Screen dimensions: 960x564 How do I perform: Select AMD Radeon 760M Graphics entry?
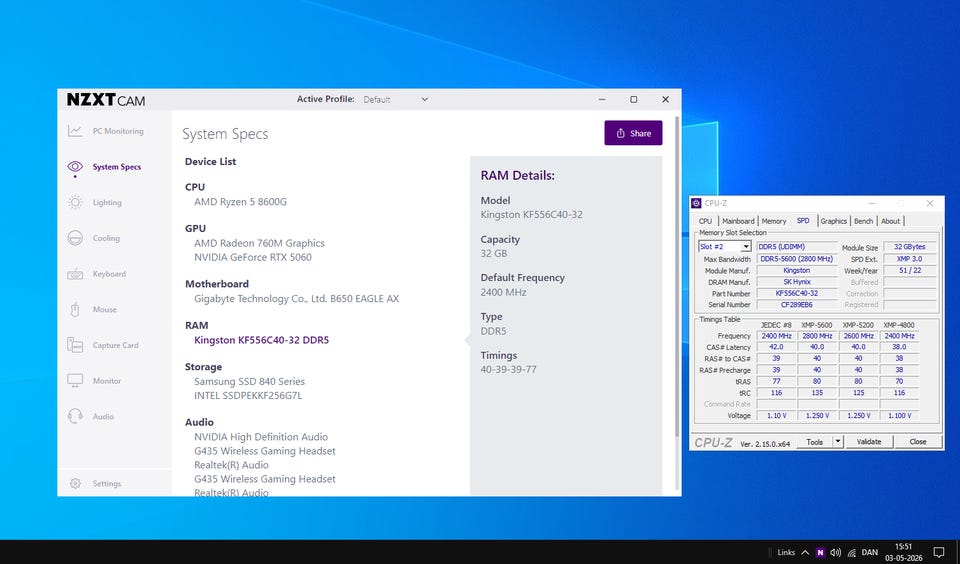[259, 243]
